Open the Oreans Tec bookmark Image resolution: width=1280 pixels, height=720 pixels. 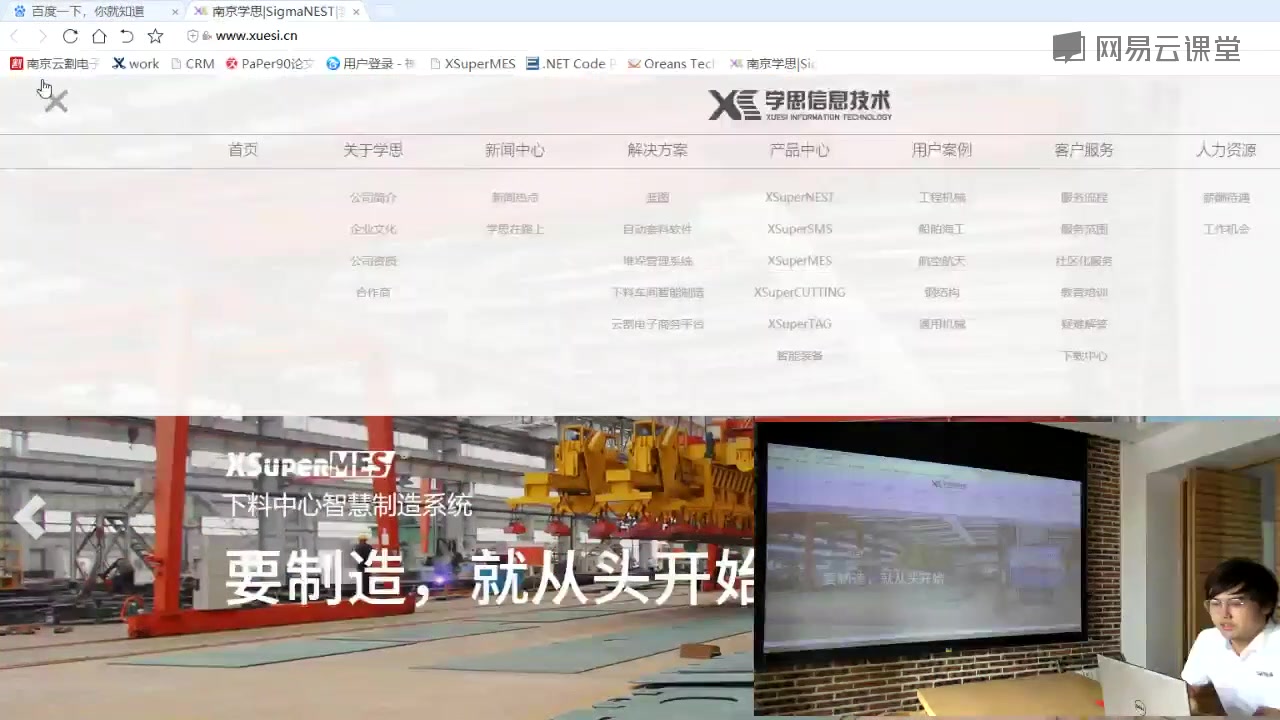671,63
